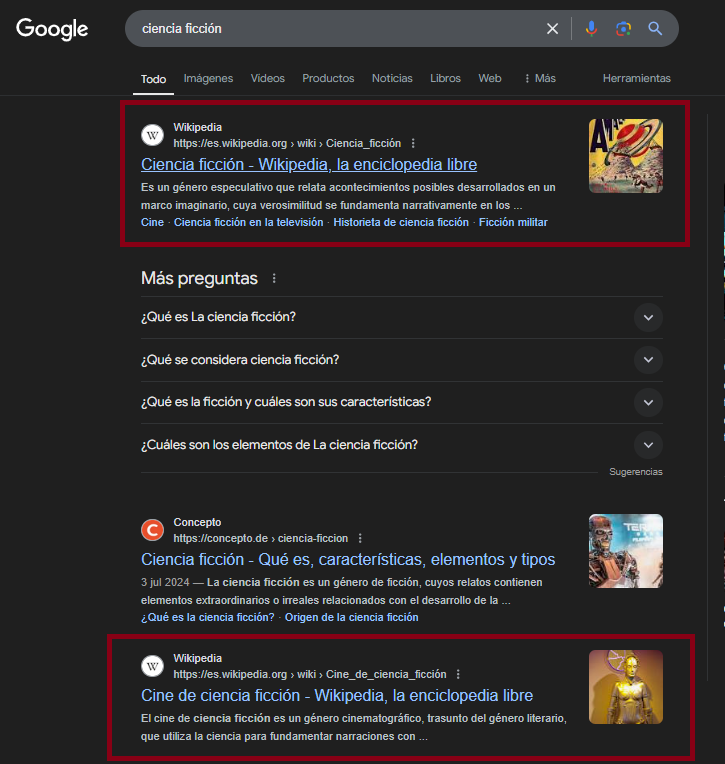Image resolution: width=725 pixels, height=764 pixels.
Task: Select the Todo tab
Action: 153,79
